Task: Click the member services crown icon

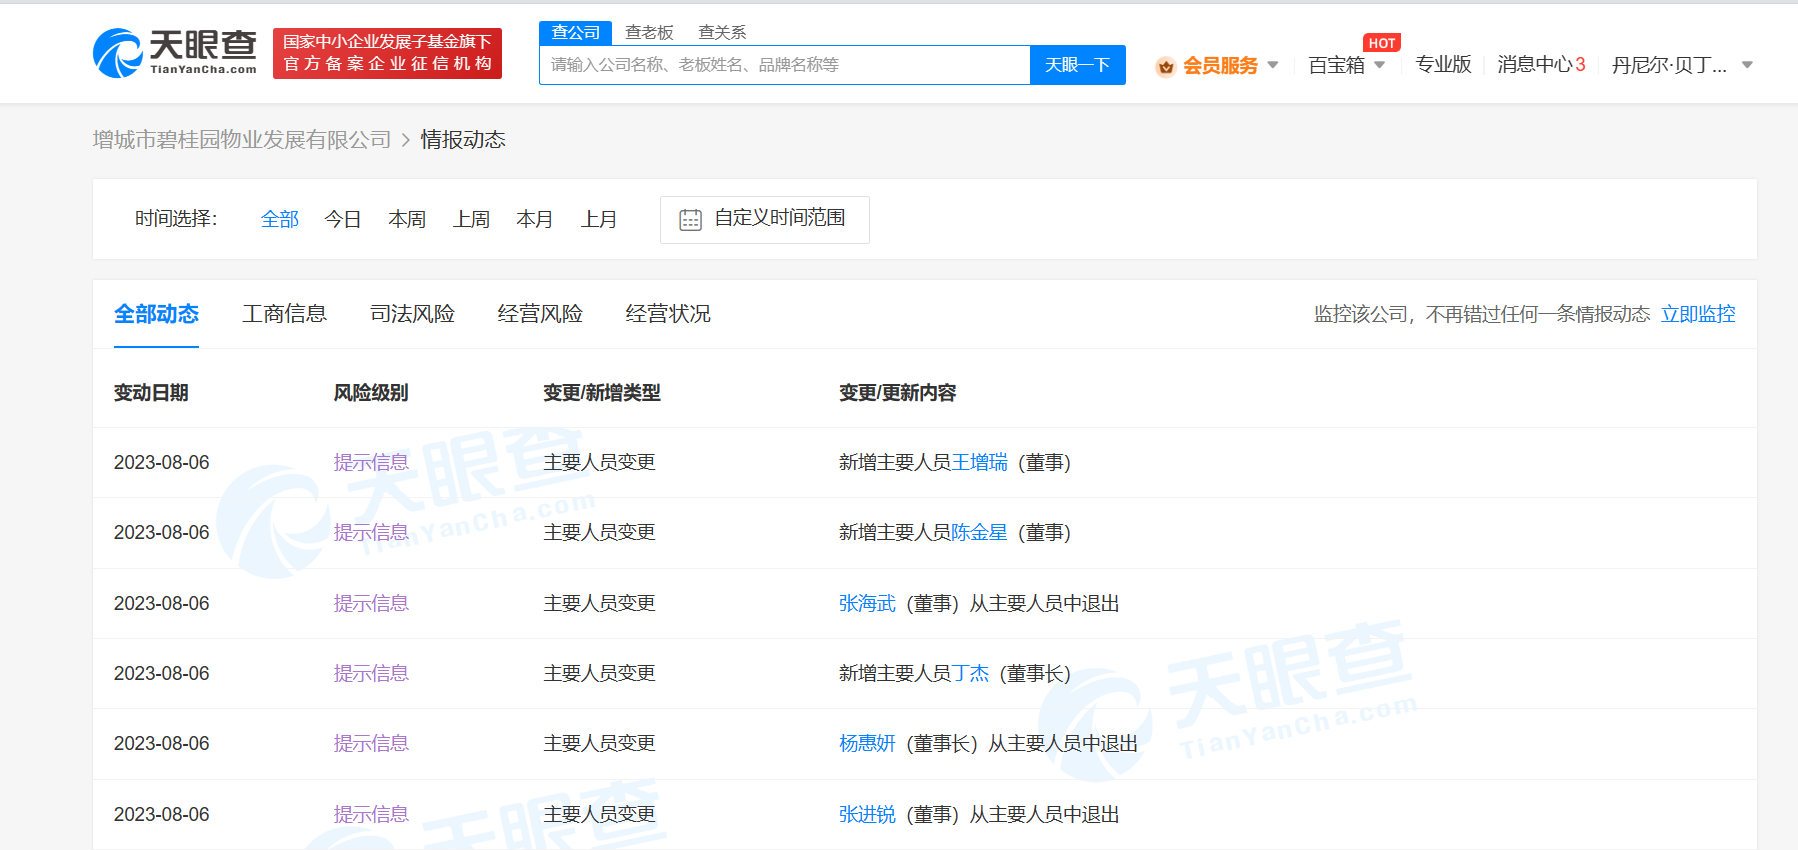Action: [x=1165, y=67]
